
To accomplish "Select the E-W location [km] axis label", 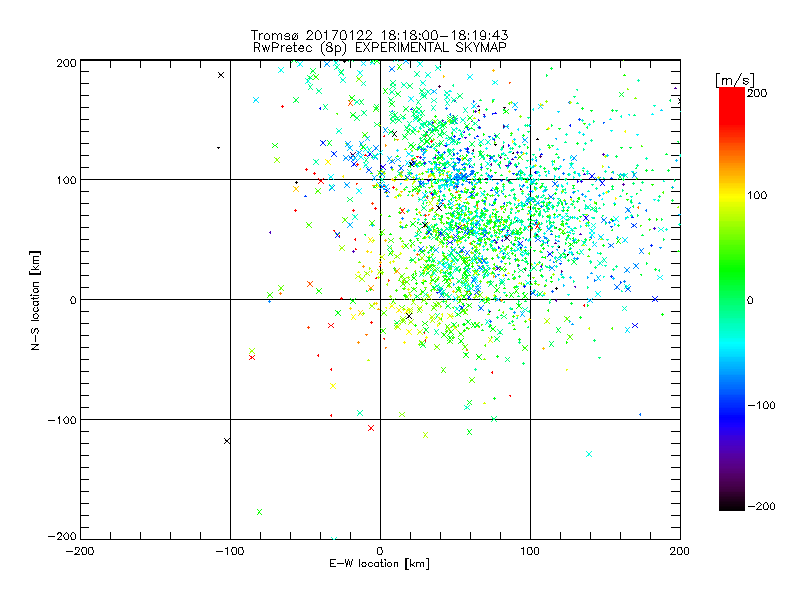I will [x=379, y=564].
